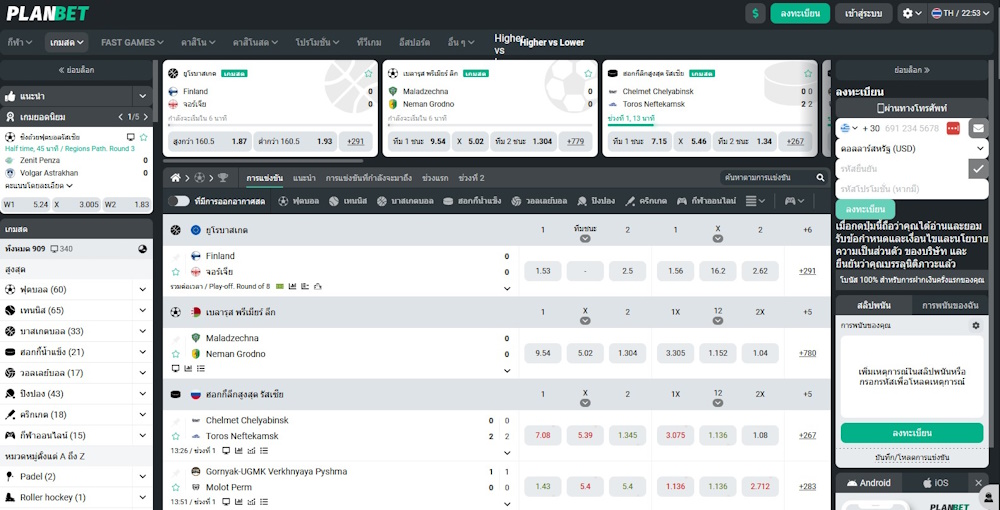Viewport: 1000px width, 510px height.
Task: Favorite the Finland vs Georgia top card
Action: tap(368, 73)
